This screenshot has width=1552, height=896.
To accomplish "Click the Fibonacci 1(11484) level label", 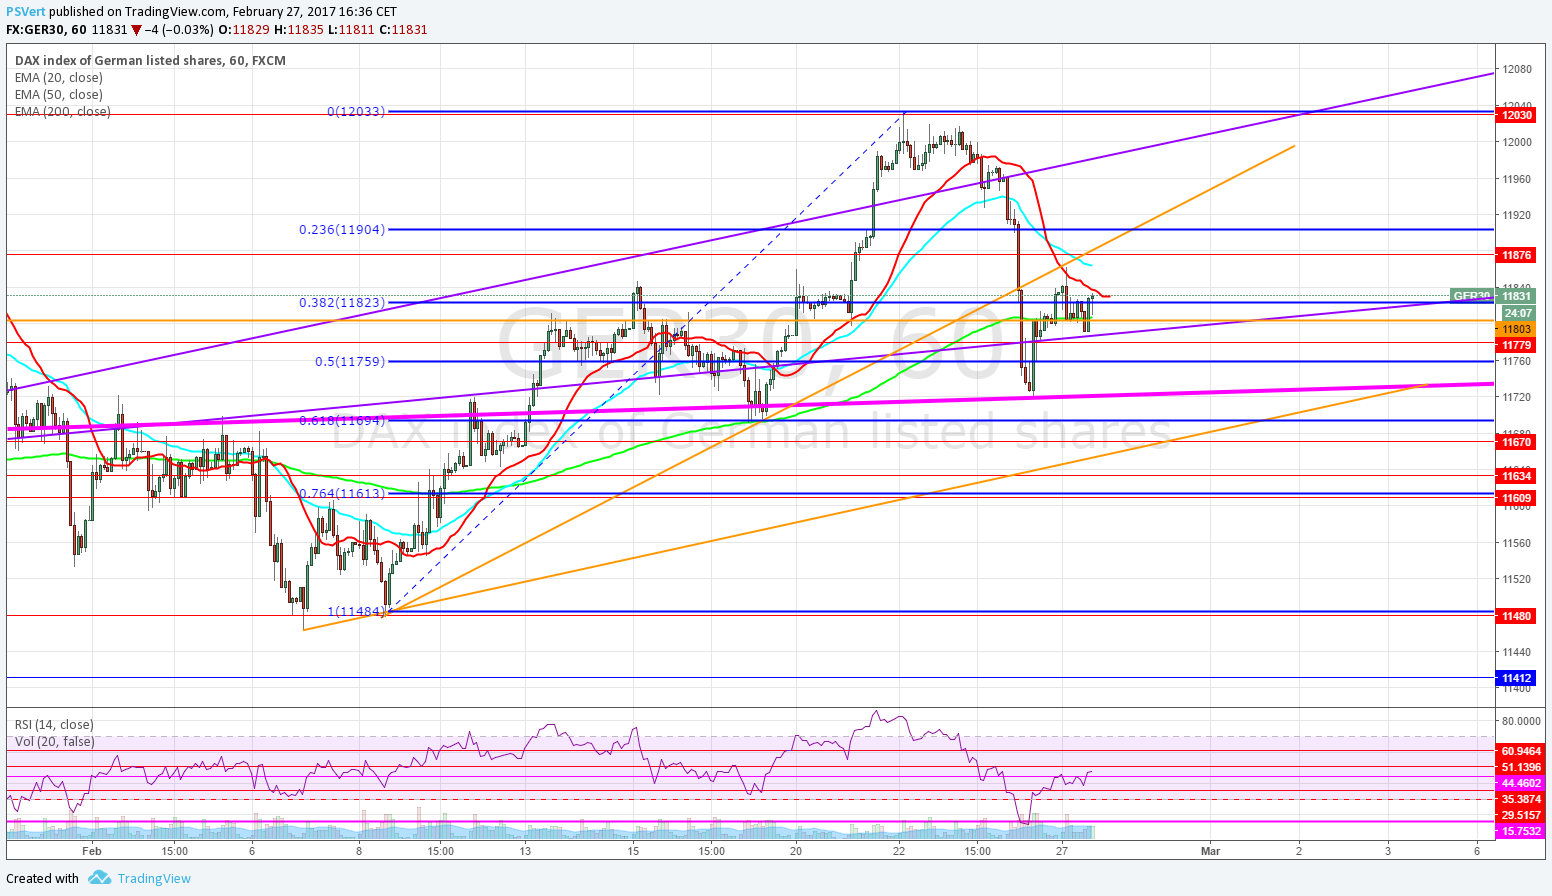I will (x=356, y=611).
